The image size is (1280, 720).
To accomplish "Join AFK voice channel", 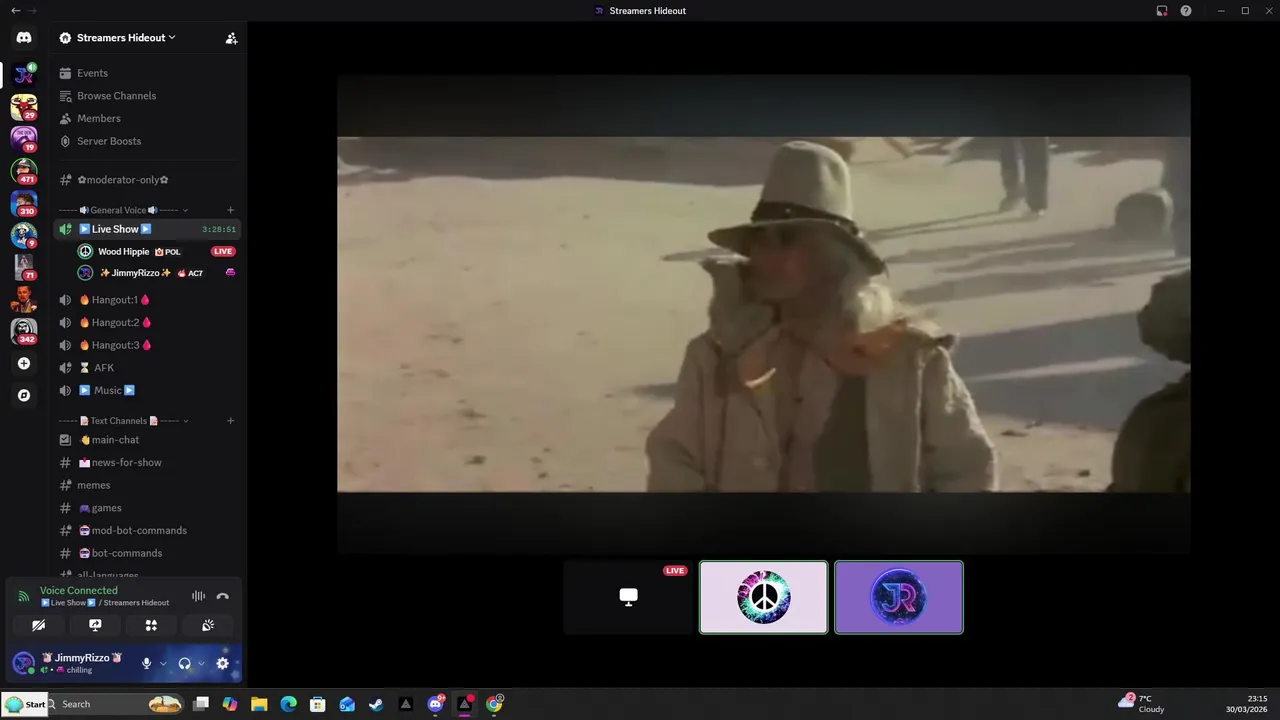I will click(147, 368).
